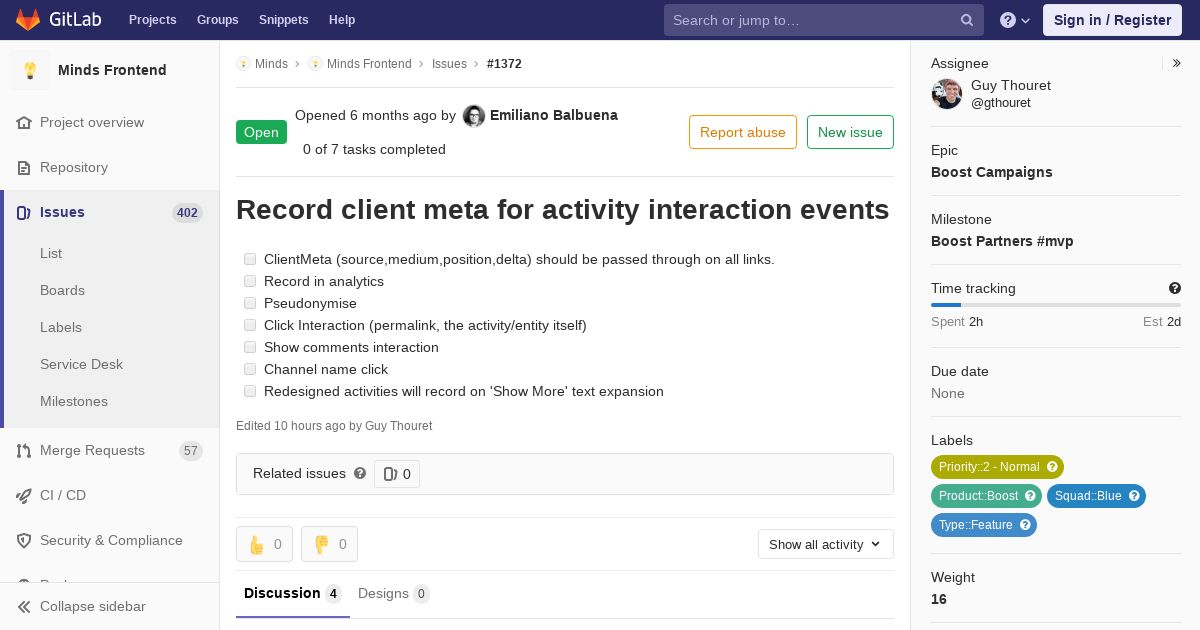Screen dimensions: 1200x630
Task: Open the 'Show all activity' dropdown
Action: point(825,544)
